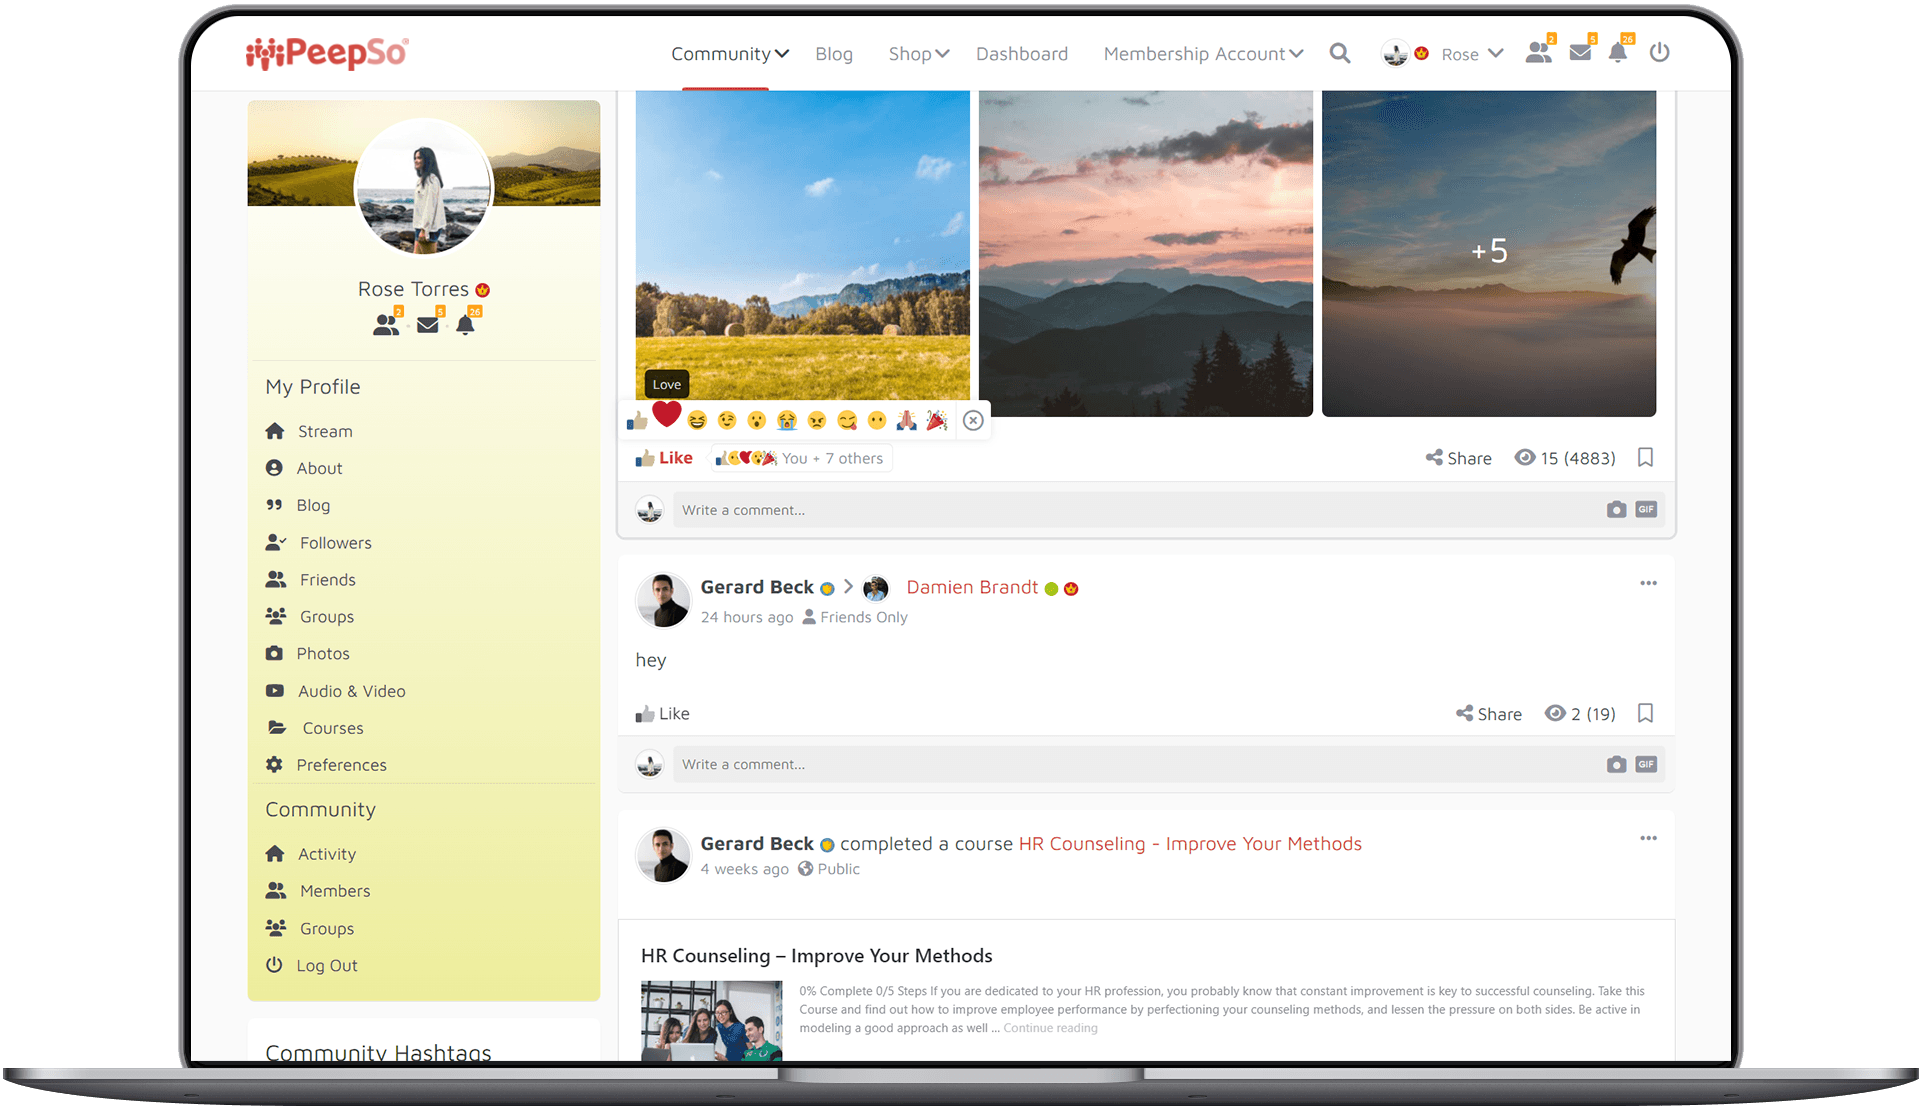
Task: Open the PeepSo logo home link
Action: [x=328, y=52]
